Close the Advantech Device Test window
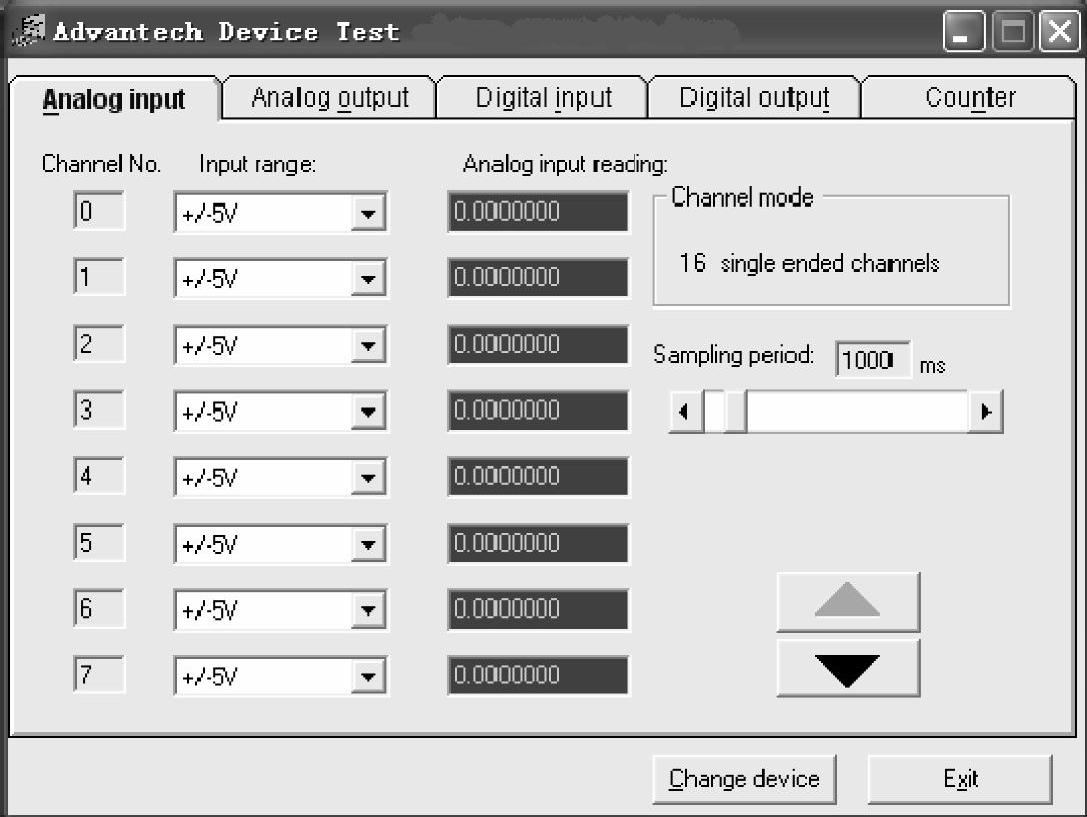This screenshot has height=817, width=1087. point(1059,31)
